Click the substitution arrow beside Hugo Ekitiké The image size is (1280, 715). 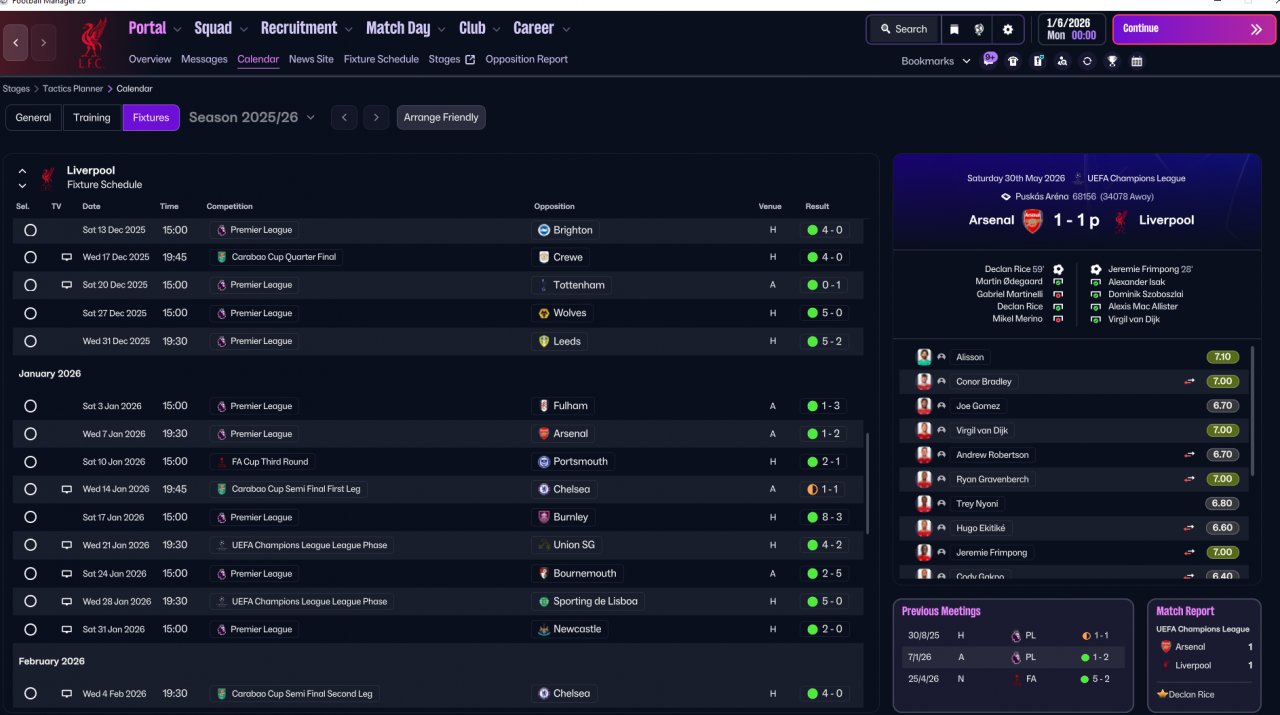point(1190,527)
